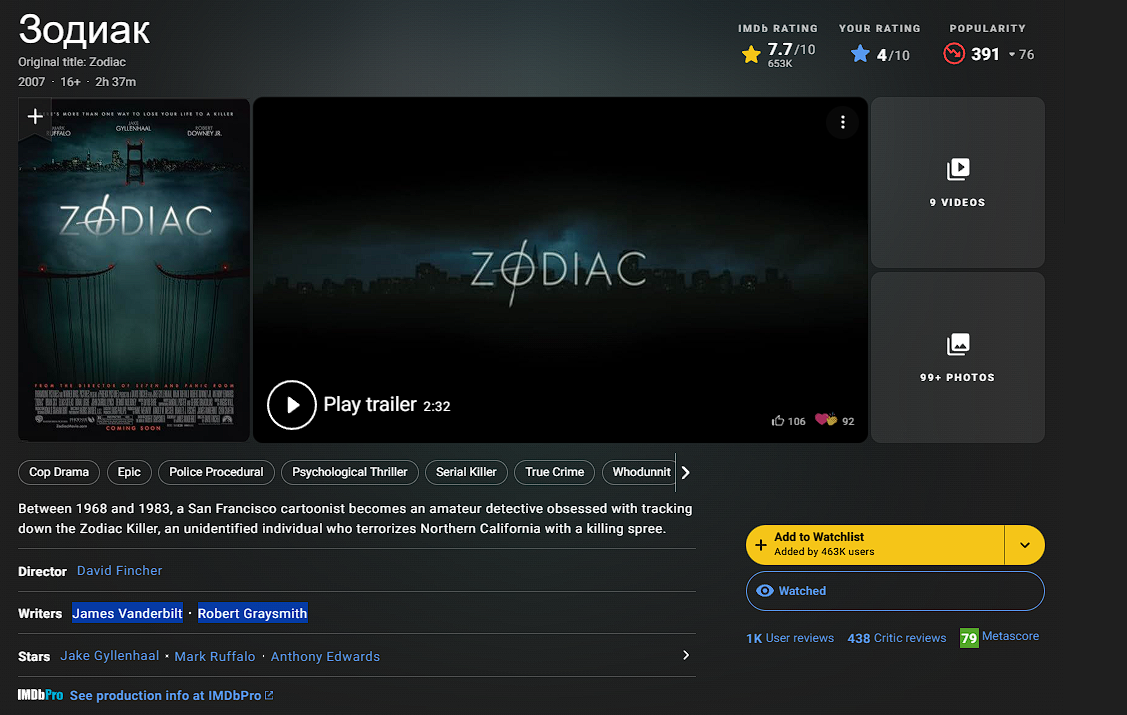This screenshot has height=715, width=1127.
Task: Open the 9 Videos gallery
Action: [957, 183]
